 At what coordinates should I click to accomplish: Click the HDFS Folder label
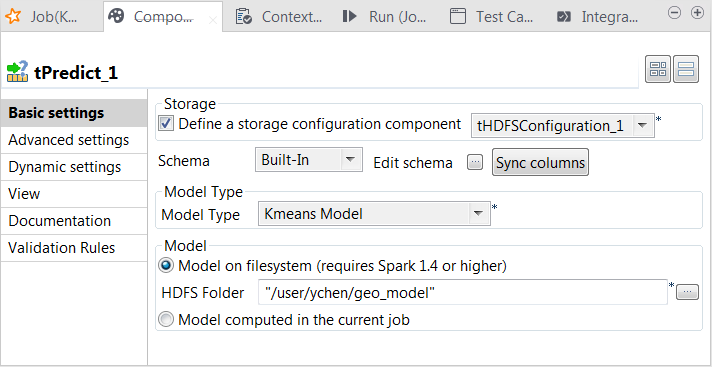(203, 293)
